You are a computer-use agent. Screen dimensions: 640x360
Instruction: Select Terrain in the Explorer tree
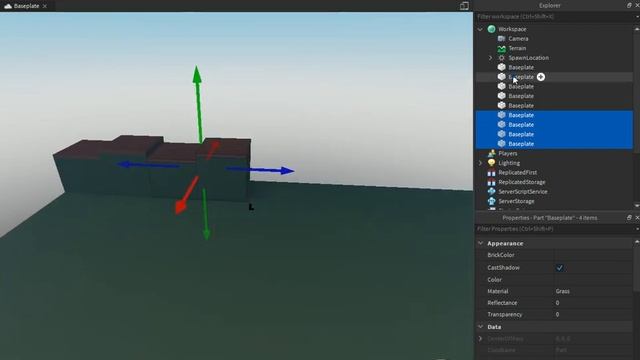click(517, 48)
